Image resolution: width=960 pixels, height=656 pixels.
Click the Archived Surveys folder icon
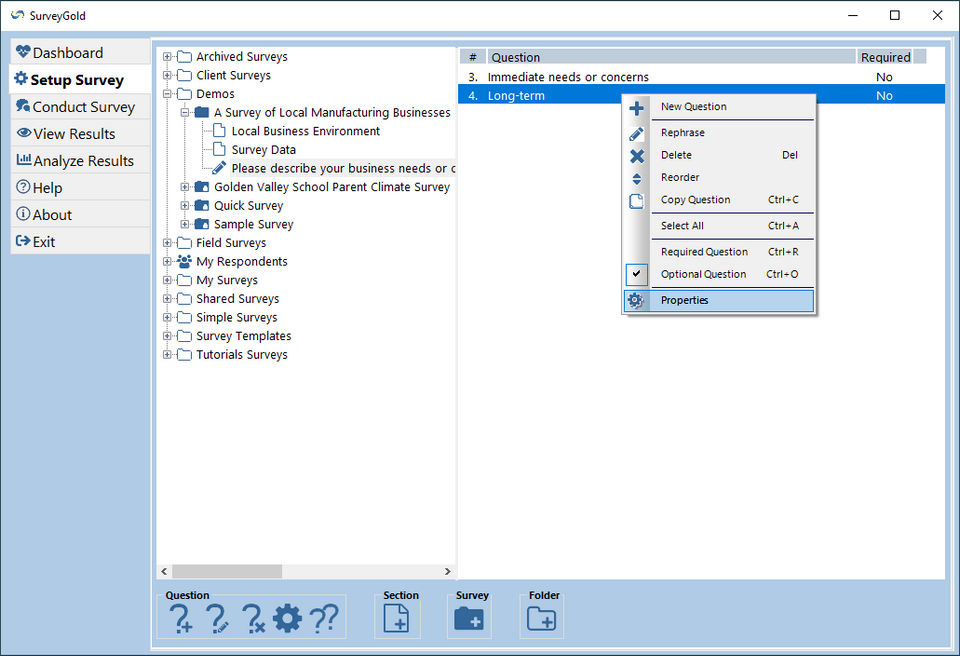[184, 57]
